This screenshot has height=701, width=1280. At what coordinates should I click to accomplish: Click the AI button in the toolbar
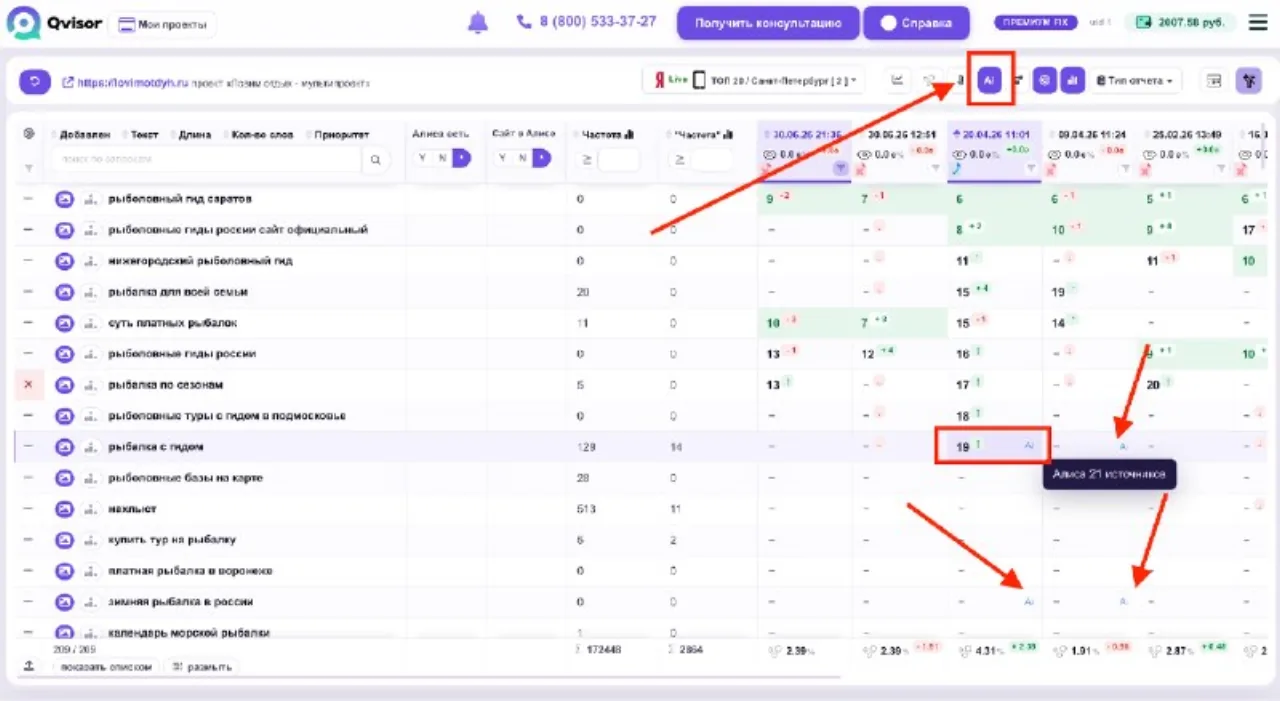click(x=989, y=81)
